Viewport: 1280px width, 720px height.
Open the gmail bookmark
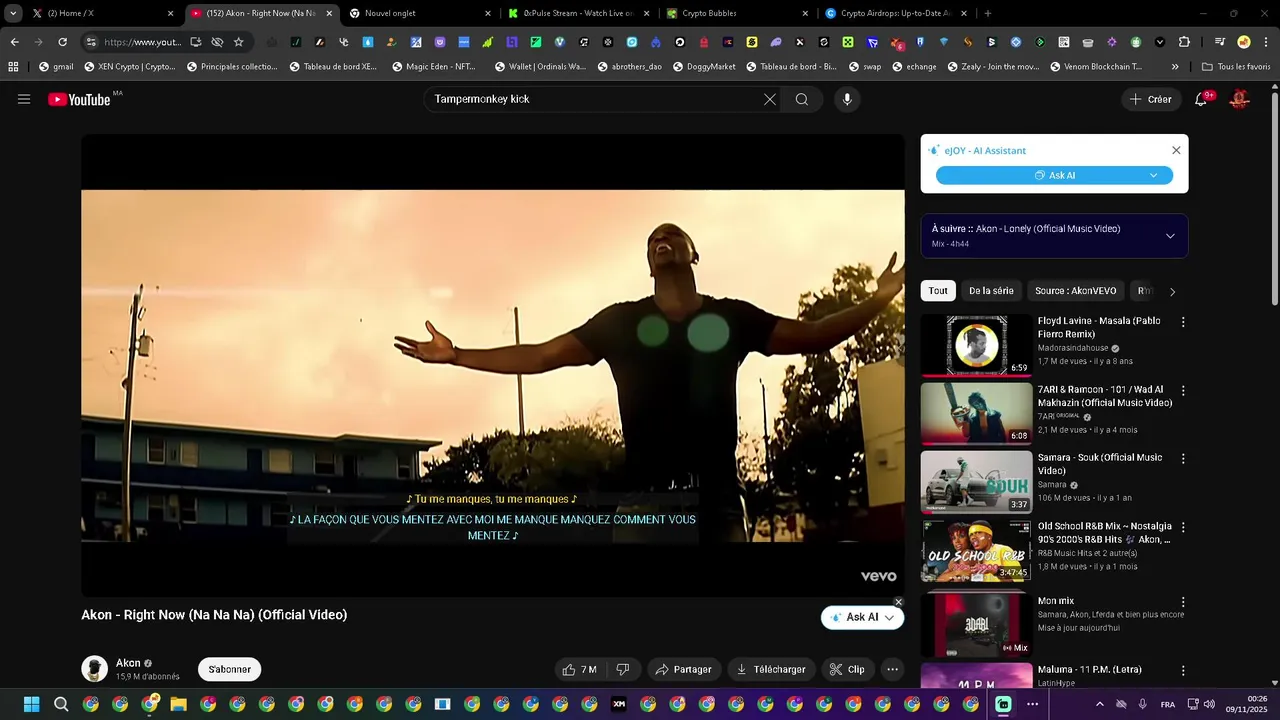[56, 67]
